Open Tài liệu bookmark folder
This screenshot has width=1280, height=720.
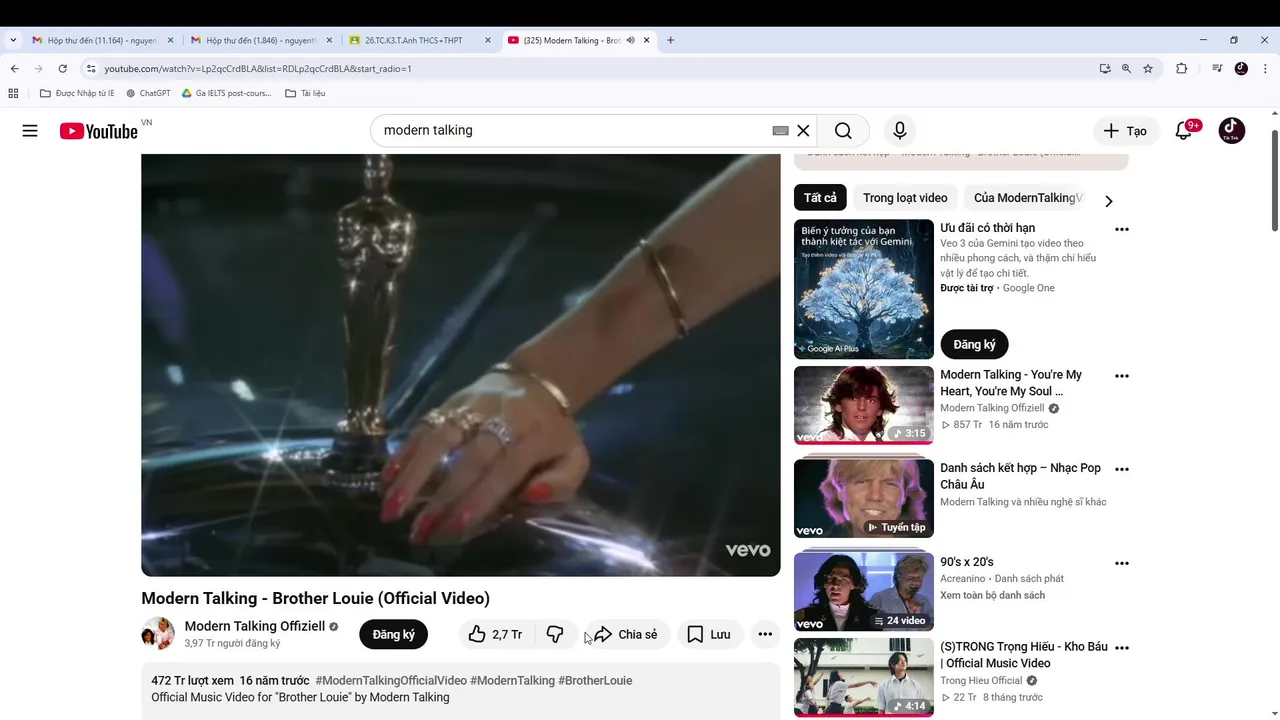click(x=305, y=93)
